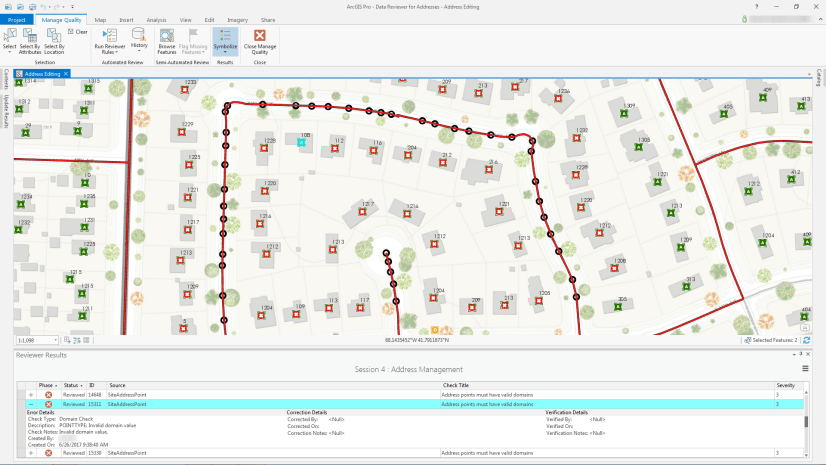Click the Symbolize button
826x465 pixels.
tap(225, 41)
